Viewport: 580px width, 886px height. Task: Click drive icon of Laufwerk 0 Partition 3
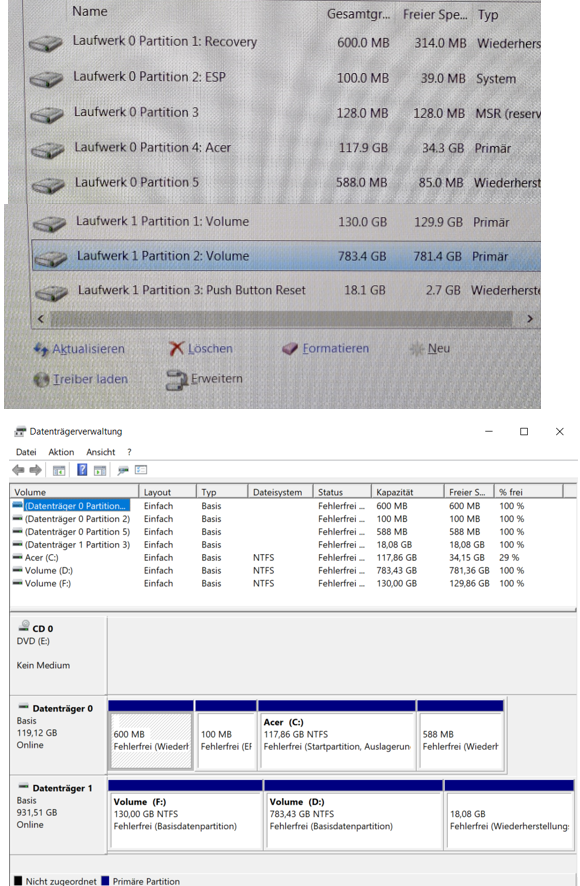[x=47, y=115]
